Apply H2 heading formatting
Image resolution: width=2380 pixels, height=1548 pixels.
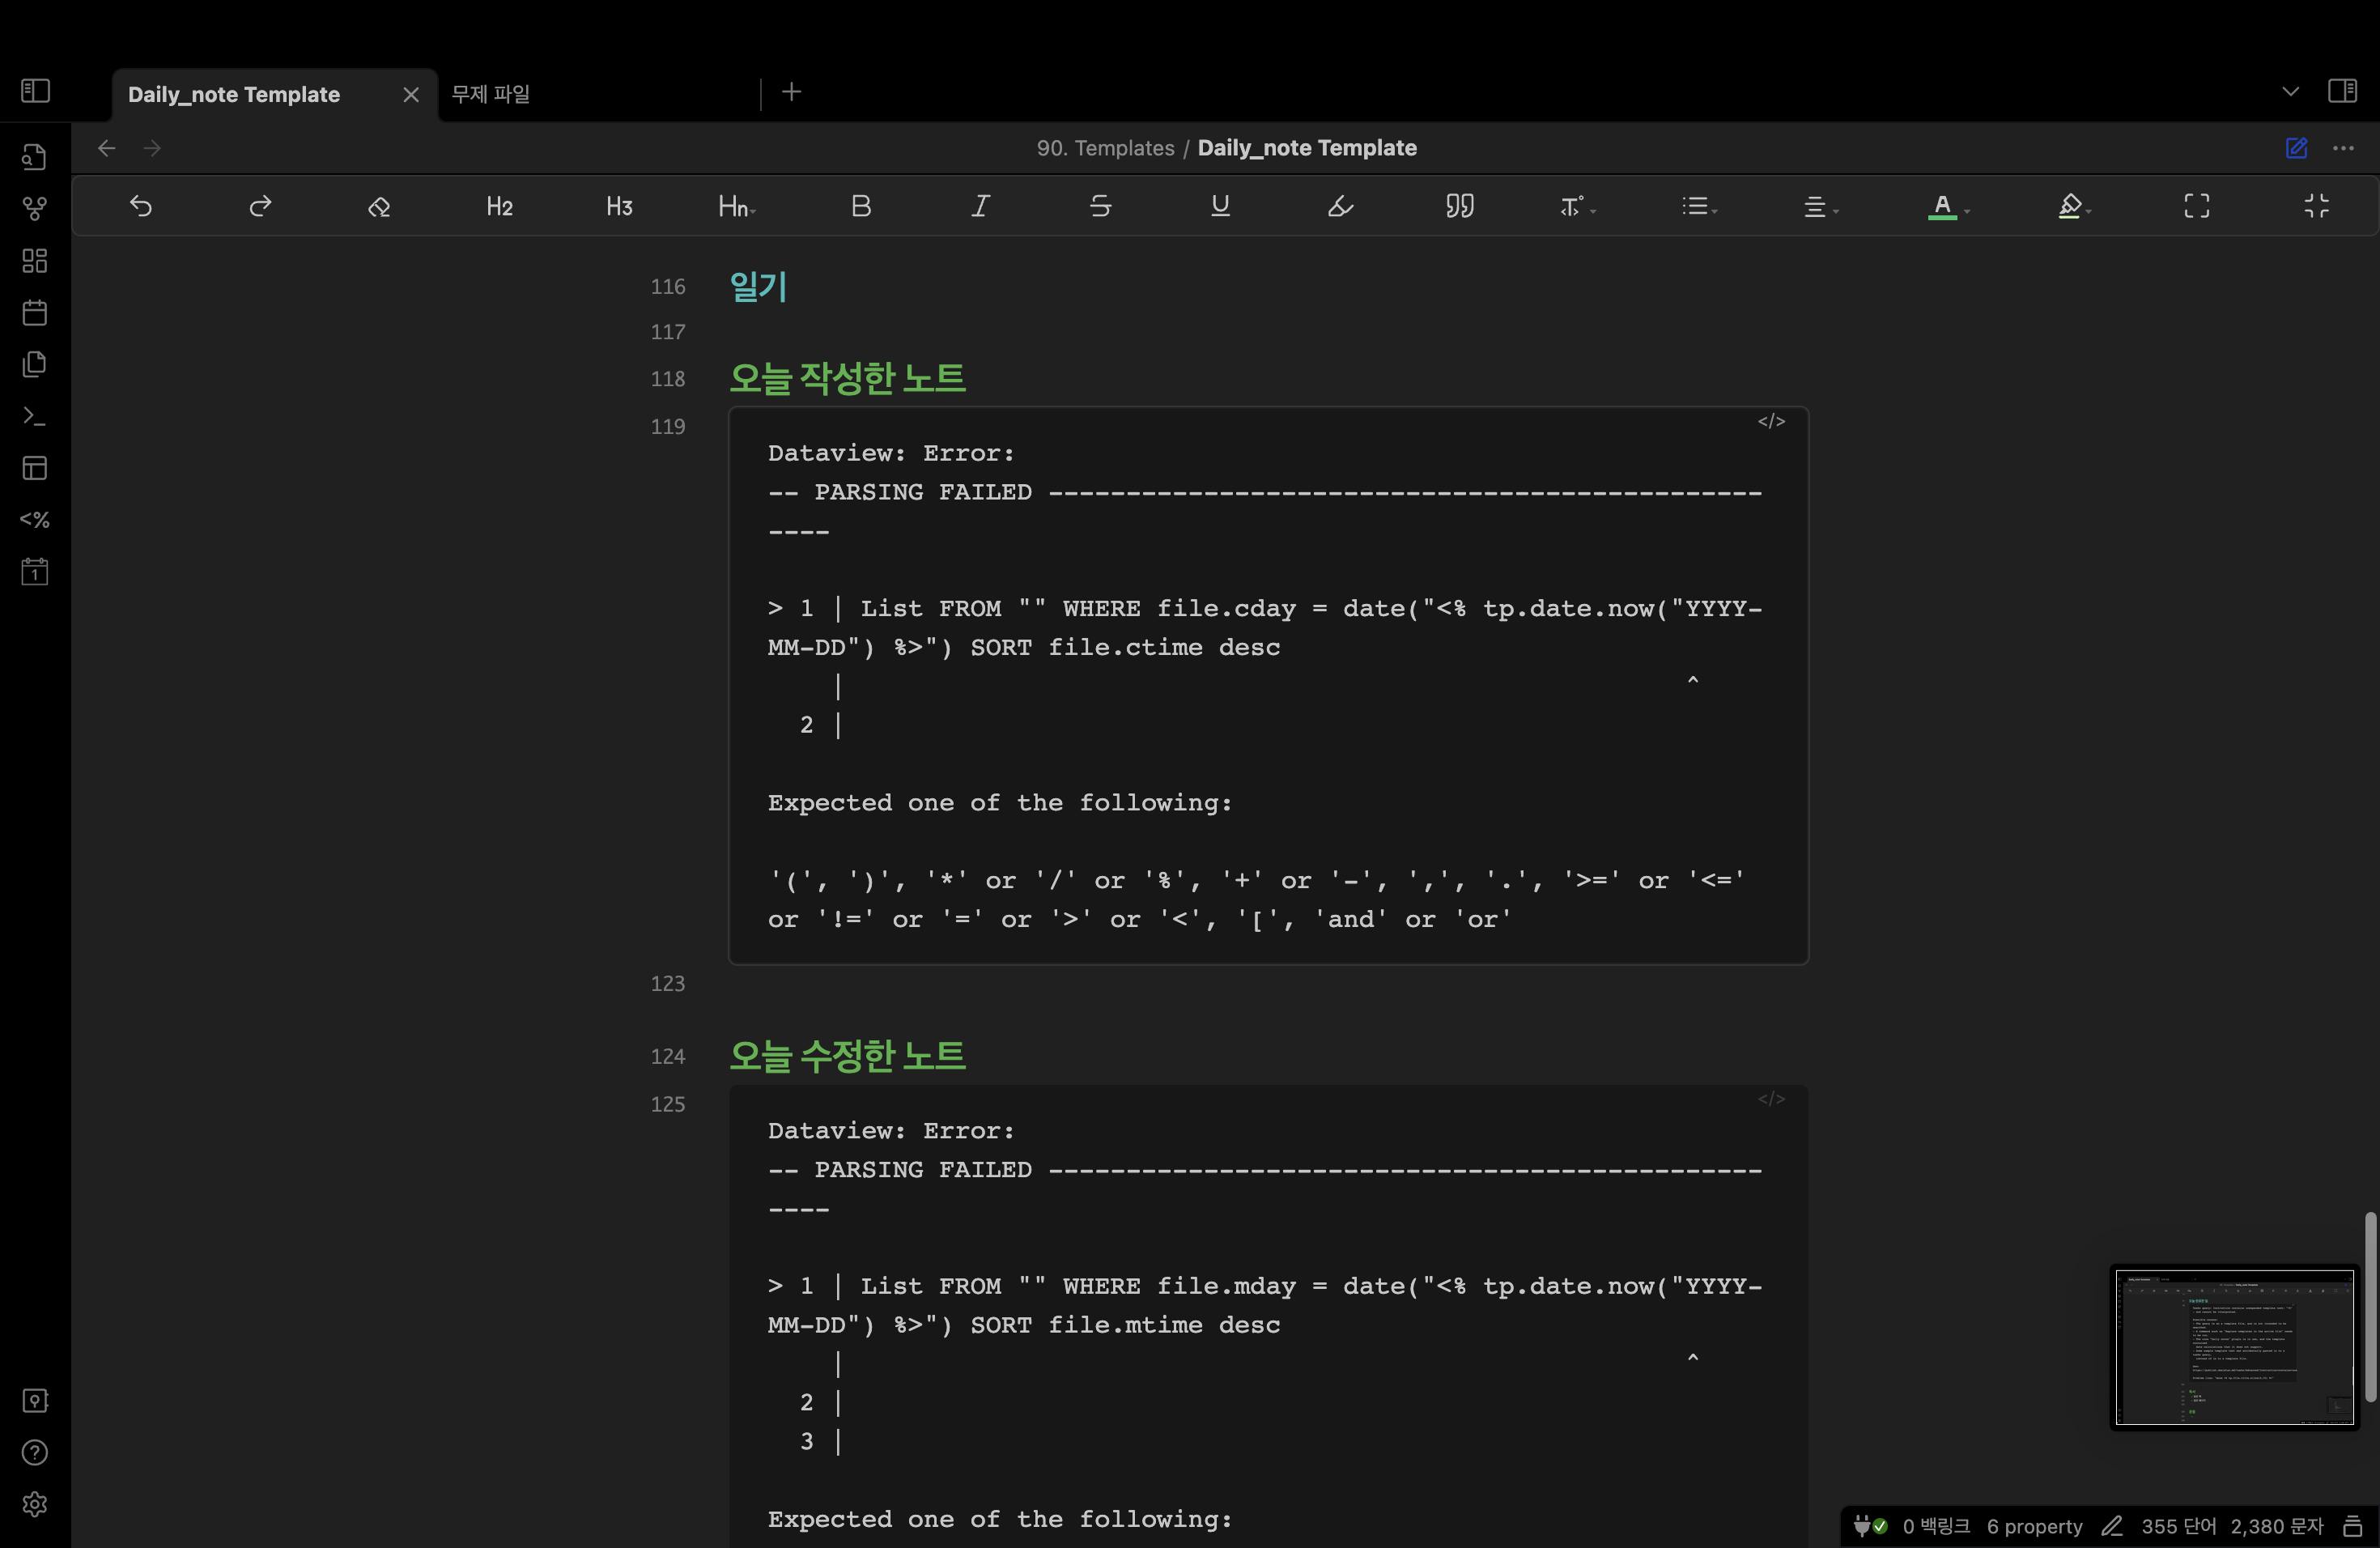(499, 206)
